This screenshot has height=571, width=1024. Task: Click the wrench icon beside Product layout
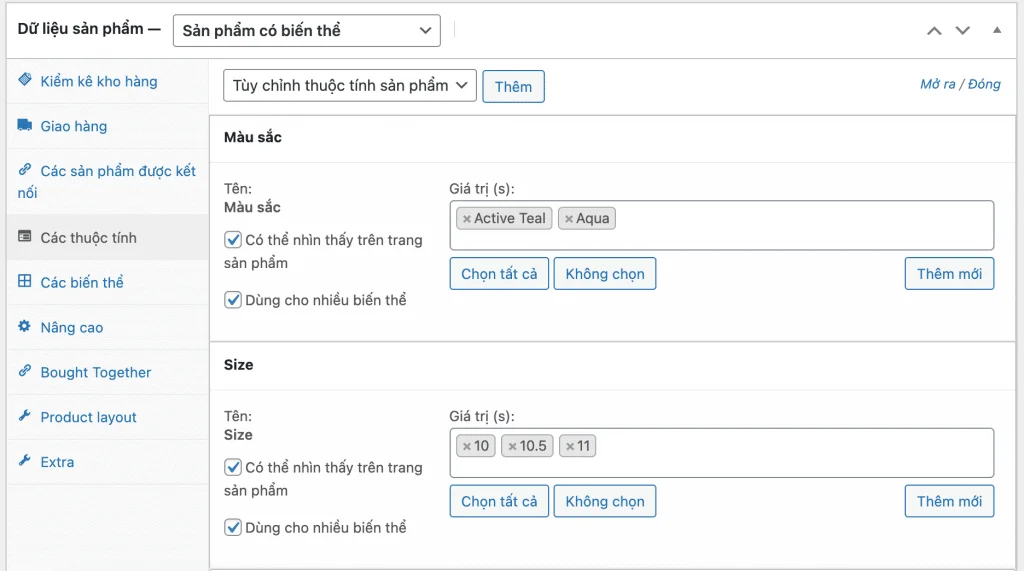point(25,417)
